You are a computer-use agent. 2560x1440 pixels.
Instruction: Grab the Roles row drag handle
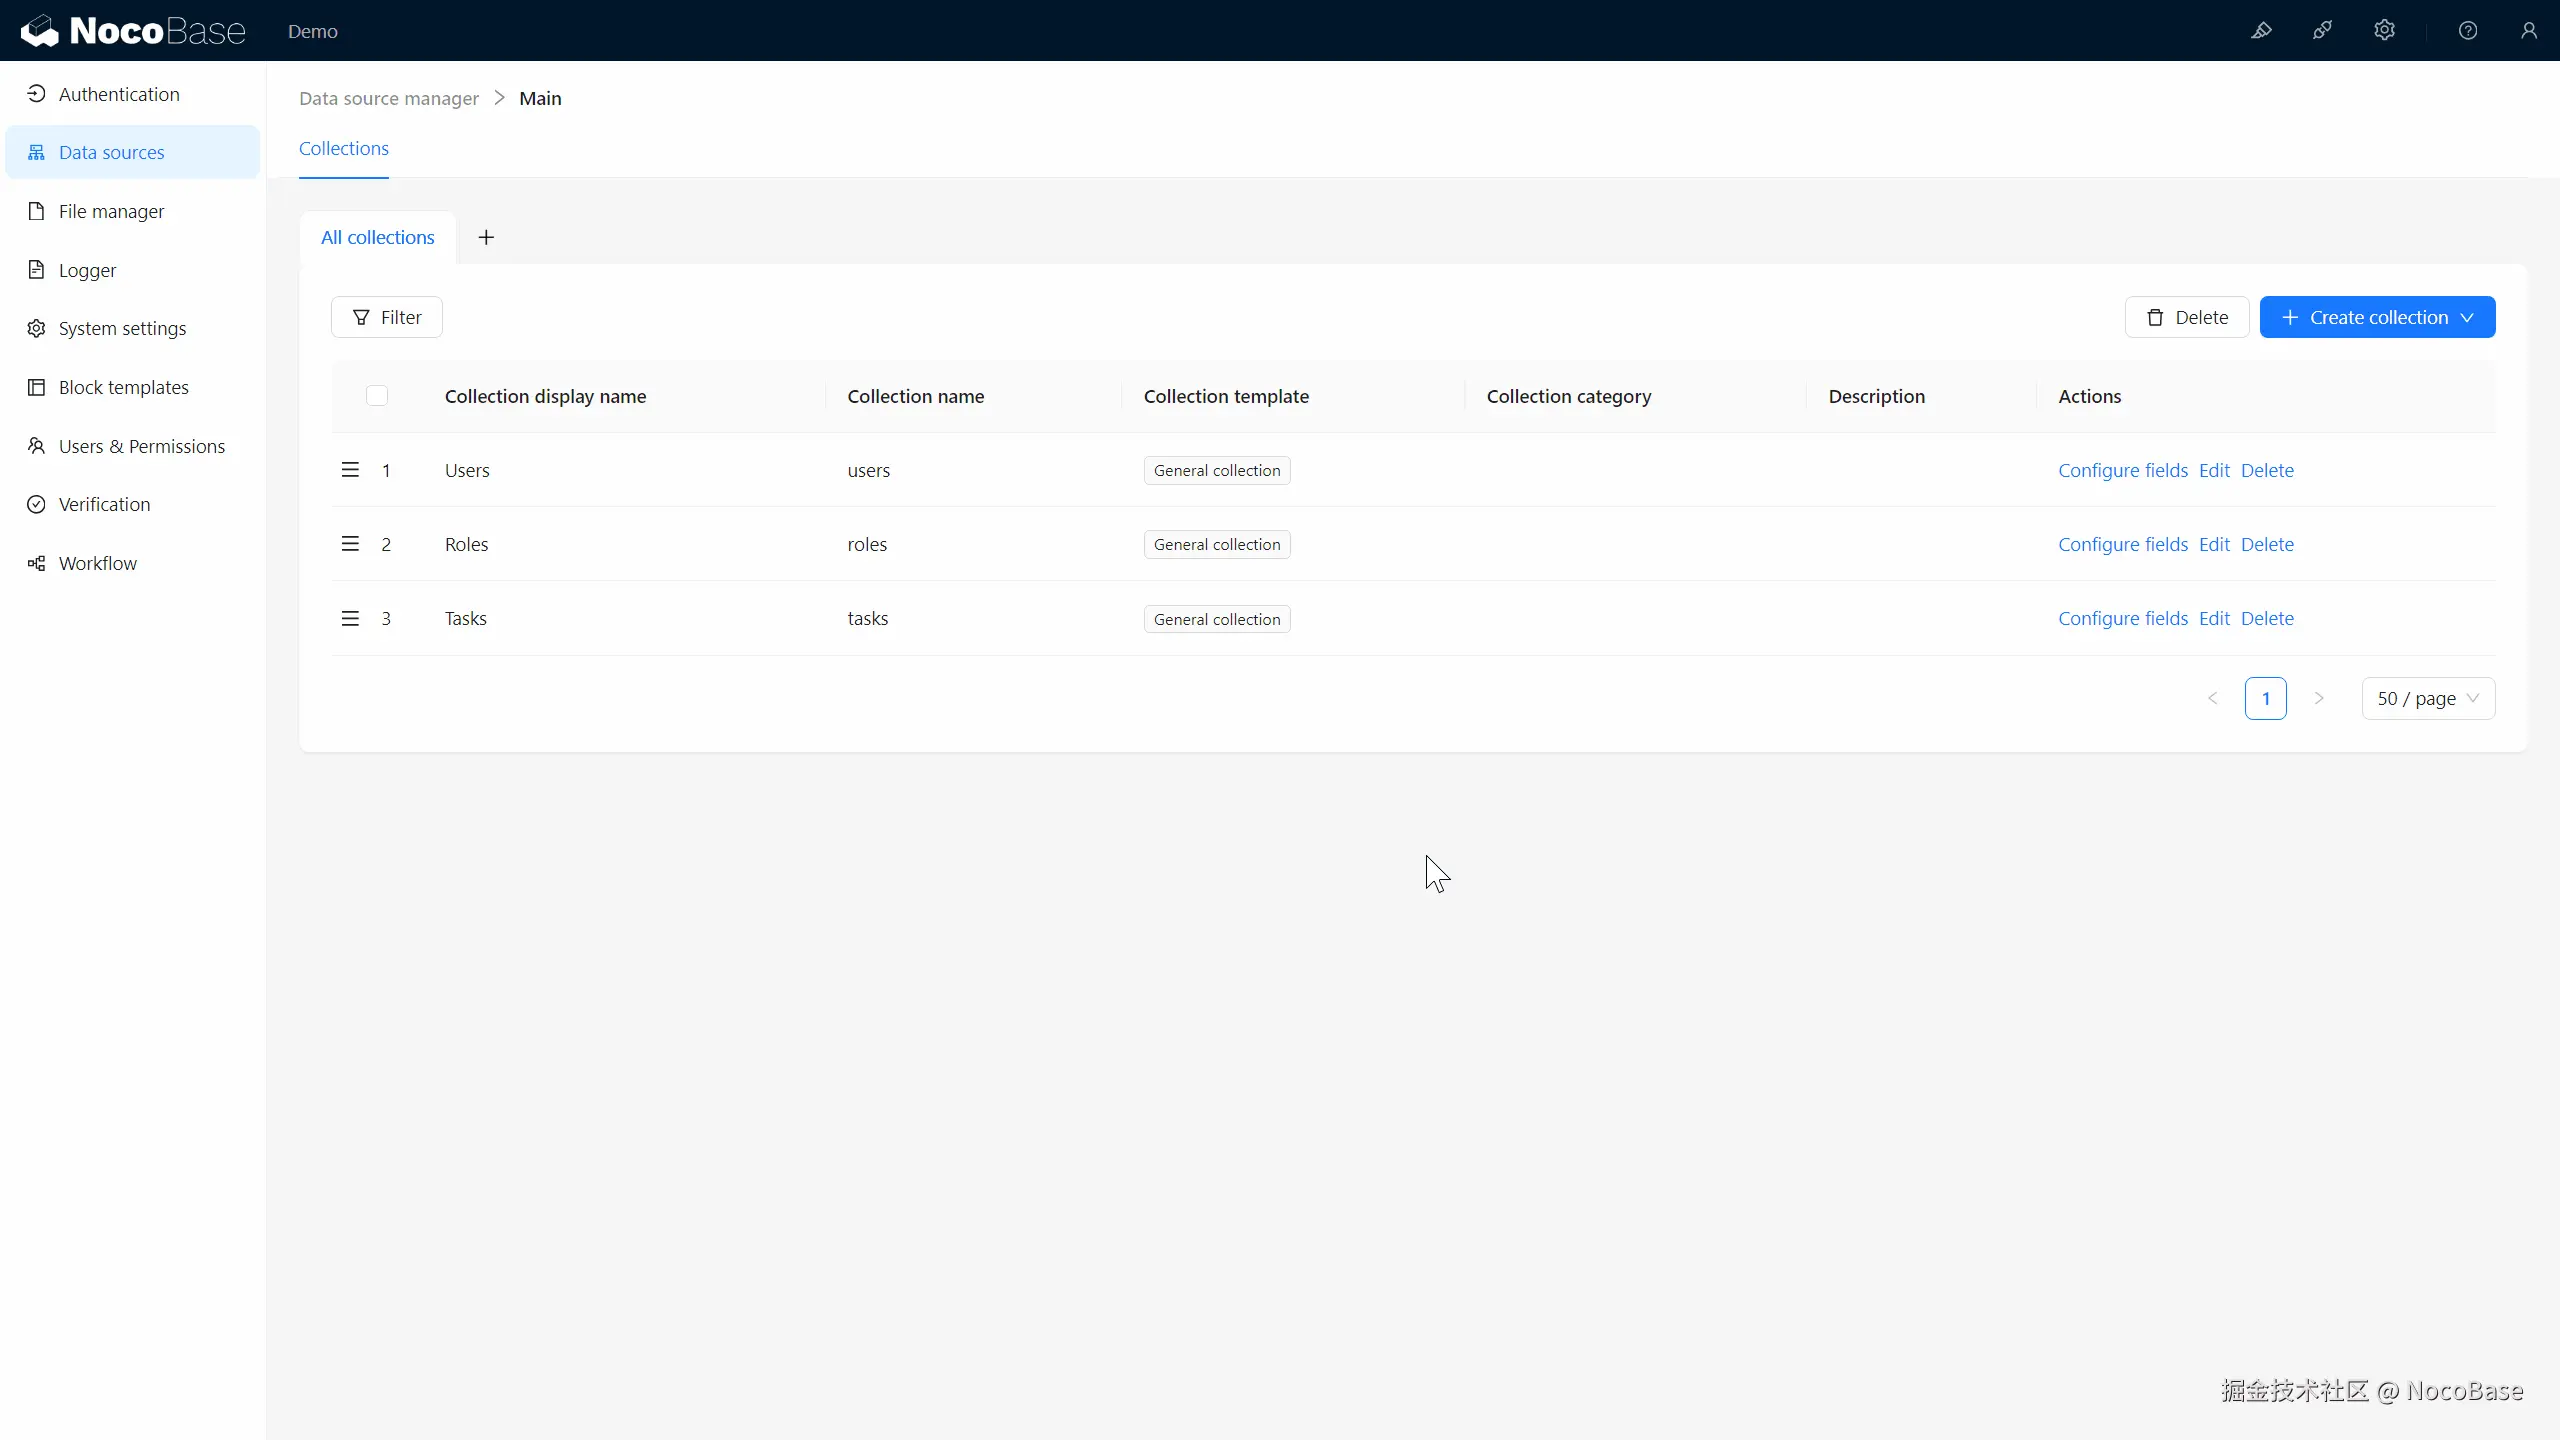click(x=350, y=544)
